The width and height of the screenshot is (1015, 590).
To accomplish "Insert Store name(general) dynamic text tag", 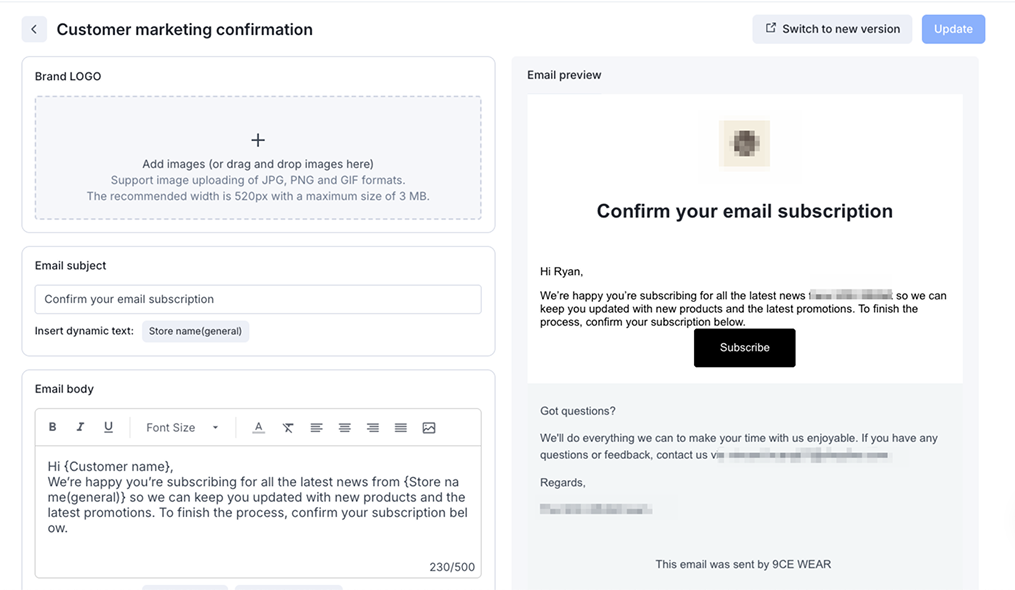I will (195, 331).
